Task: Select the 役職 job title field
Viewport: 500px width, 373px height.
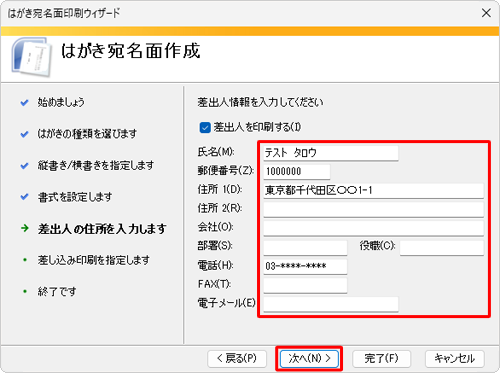Action: (442, 248)
